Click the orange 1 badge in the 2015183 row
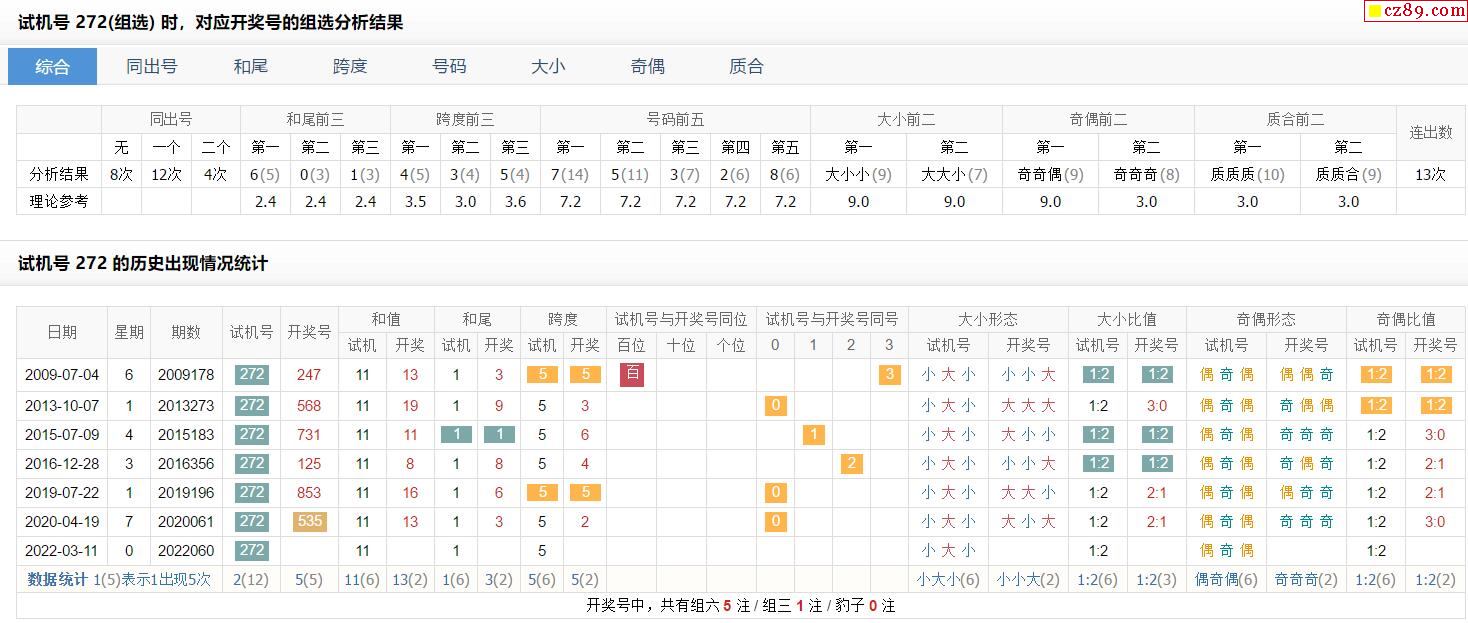 pos(813,434)
